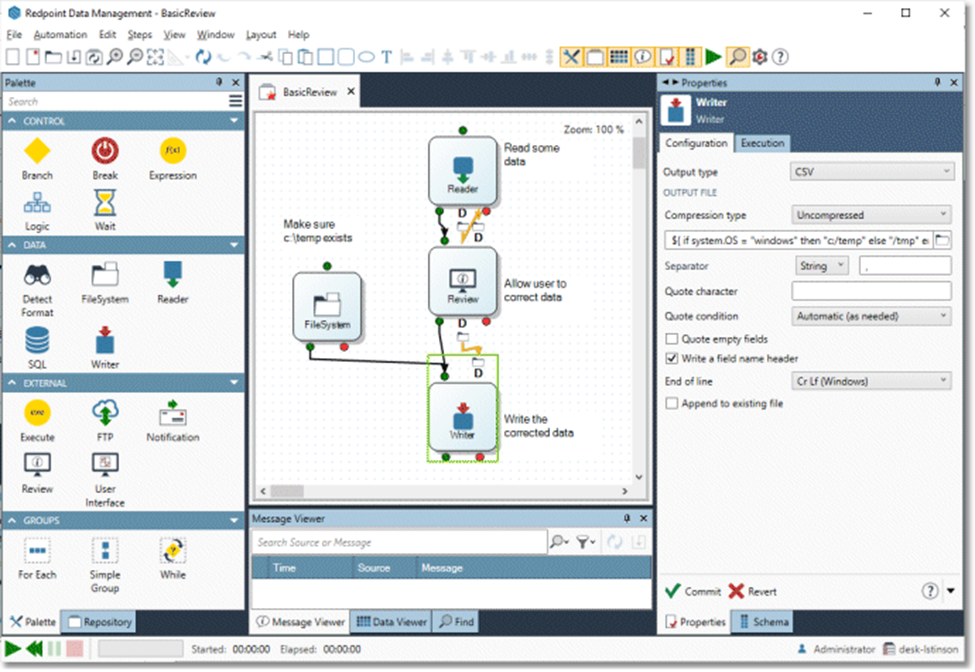Image resolution: width=975 pixels, height=672 pixels.
Task: Choose the Expression control icon
Action: pos(172,152)
